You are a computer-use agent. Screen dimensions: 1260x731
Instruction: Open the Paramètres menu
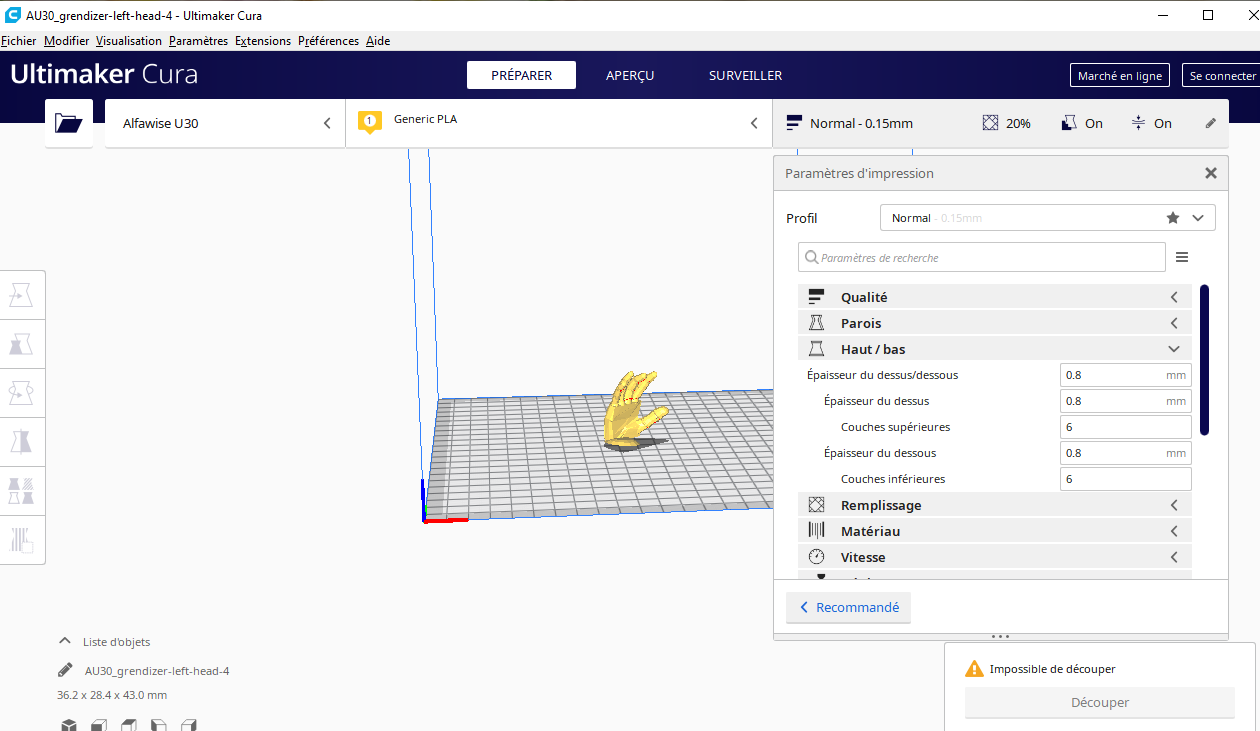point(198,41)
